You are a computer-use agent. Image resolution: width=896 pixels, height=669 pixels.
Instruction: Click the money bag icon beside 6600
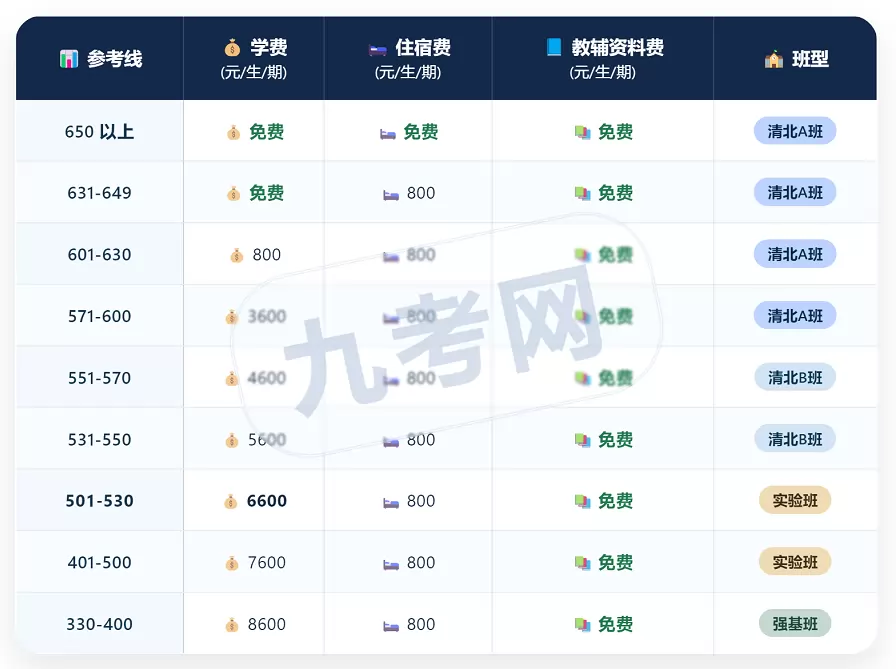tap(230, 502)
